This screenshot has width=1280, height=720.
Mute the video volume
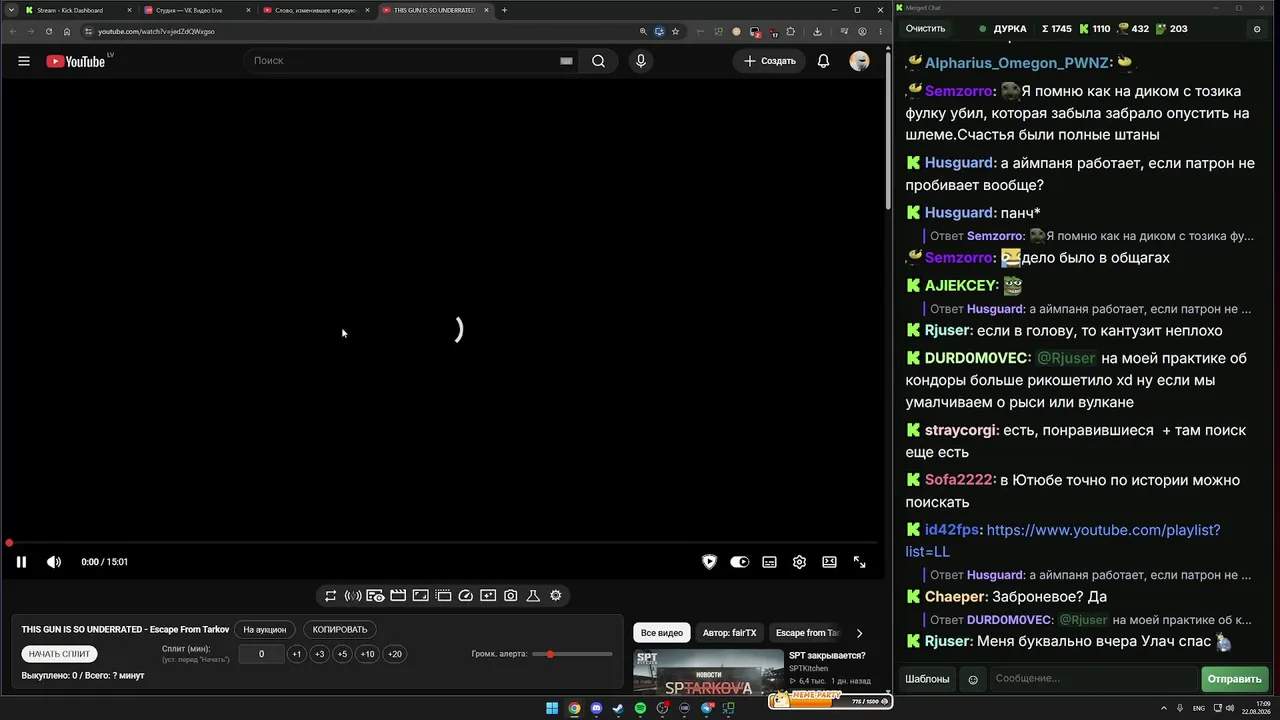coord(54,562)
